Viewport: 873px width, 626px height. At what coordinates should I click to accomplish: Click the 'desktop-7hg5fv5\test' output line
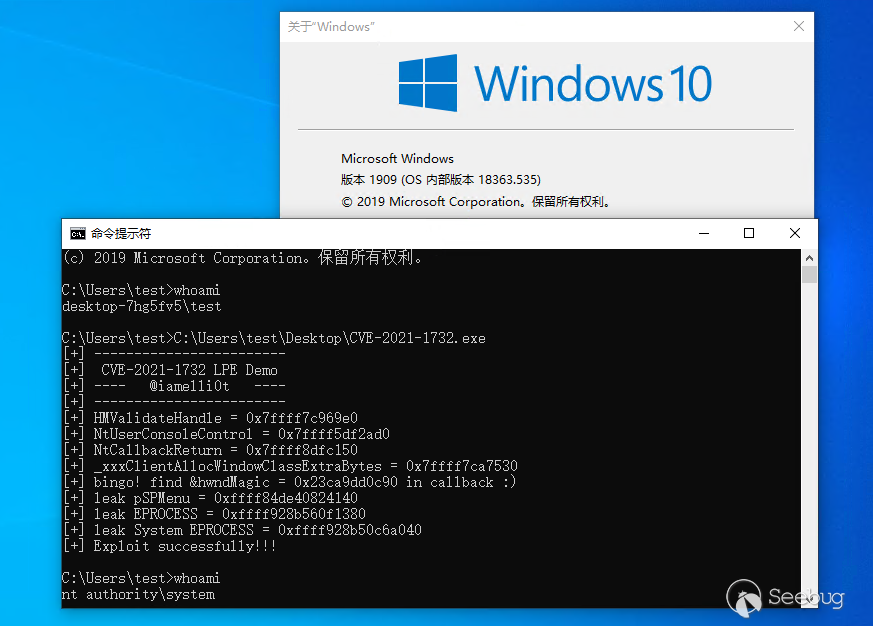point(141,306)
